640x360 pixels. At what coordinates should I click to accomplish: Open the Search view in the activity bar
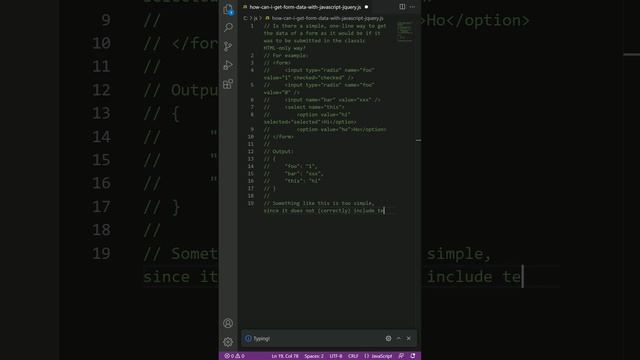228,27
